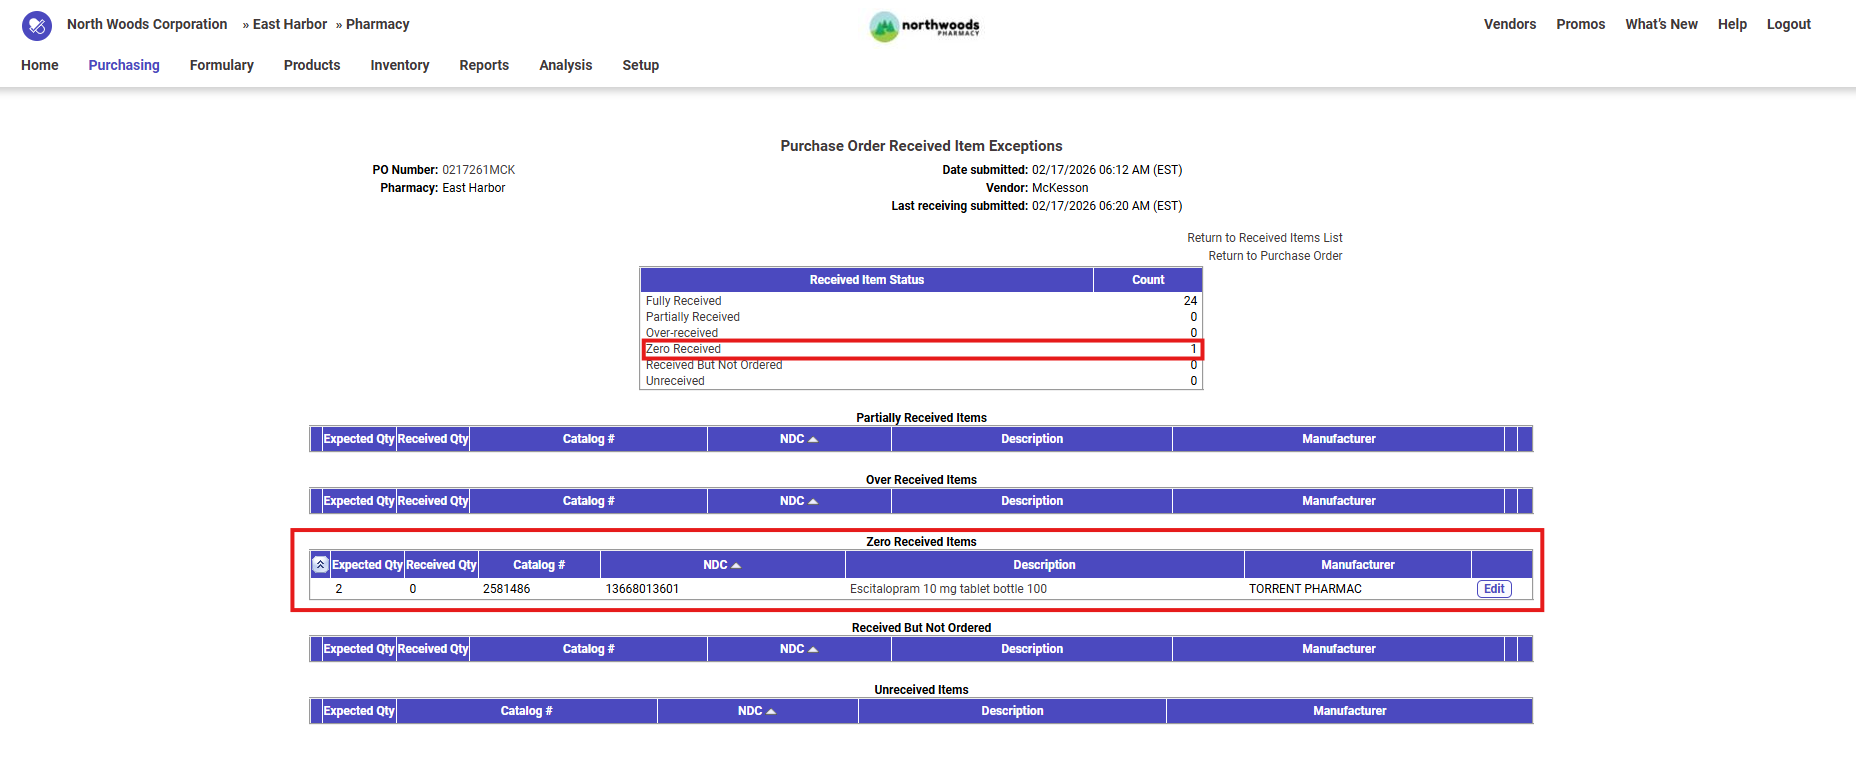This screenshot has width=1856, height=767.
Task: Go to the Reports menu
Action: pos(484,65)
